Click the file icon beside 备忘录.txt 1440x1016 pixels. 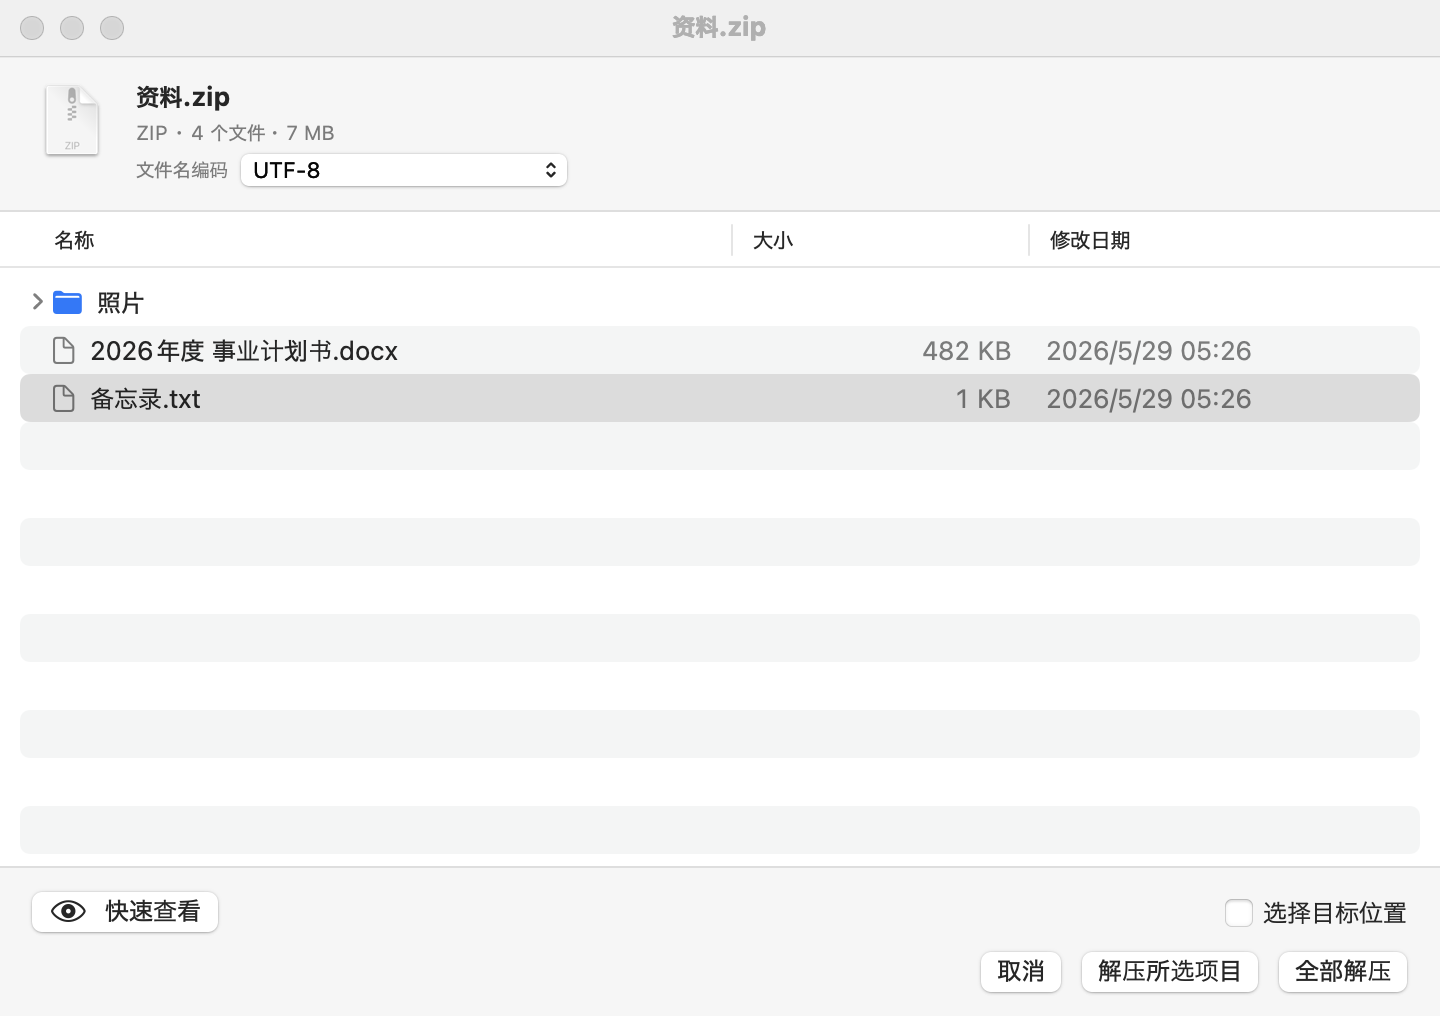pyautogui.click(x=64, y=398)
